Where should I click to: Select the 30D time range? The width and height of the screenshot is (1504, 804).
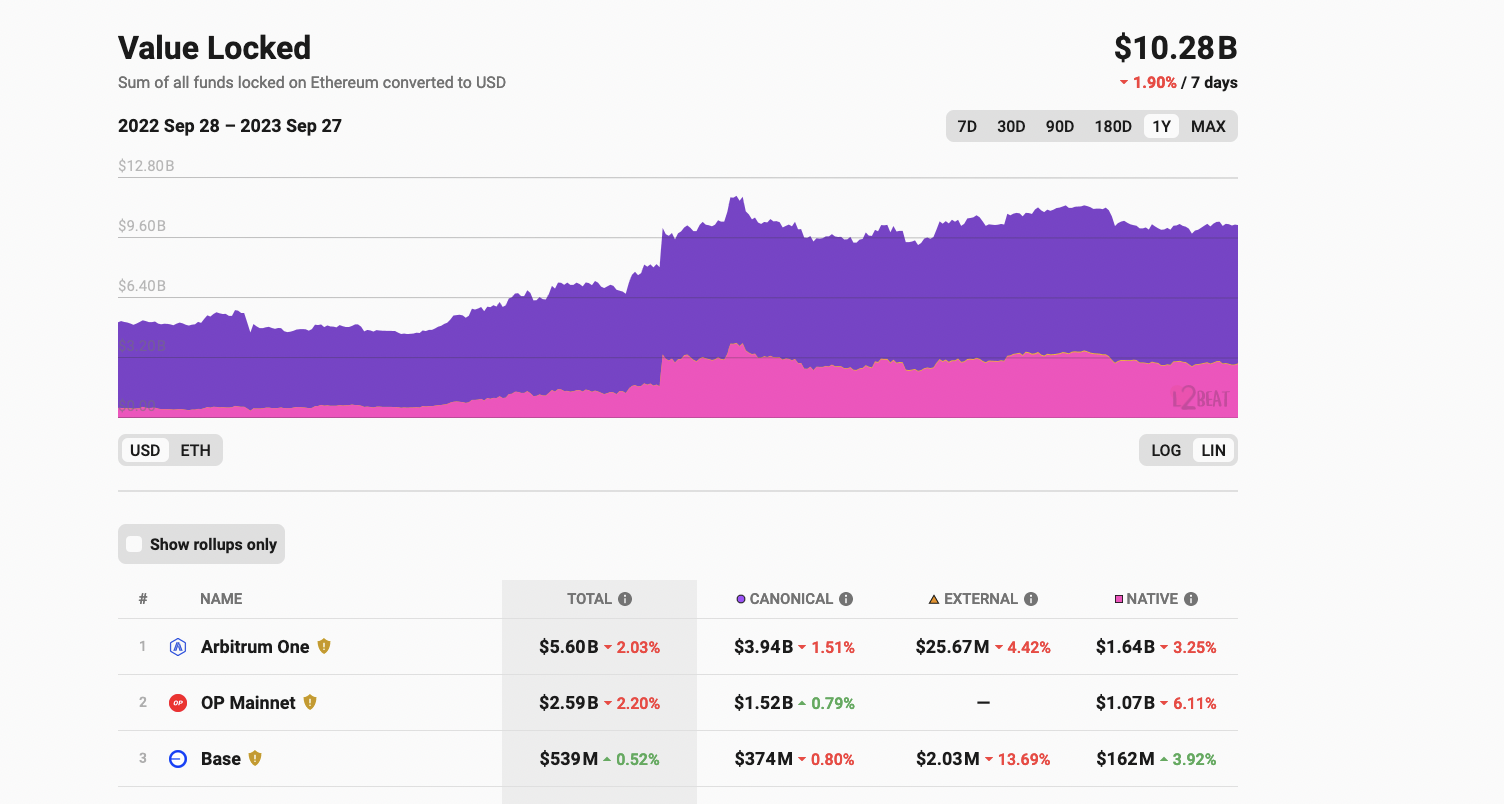click(x=1011, y=126)
